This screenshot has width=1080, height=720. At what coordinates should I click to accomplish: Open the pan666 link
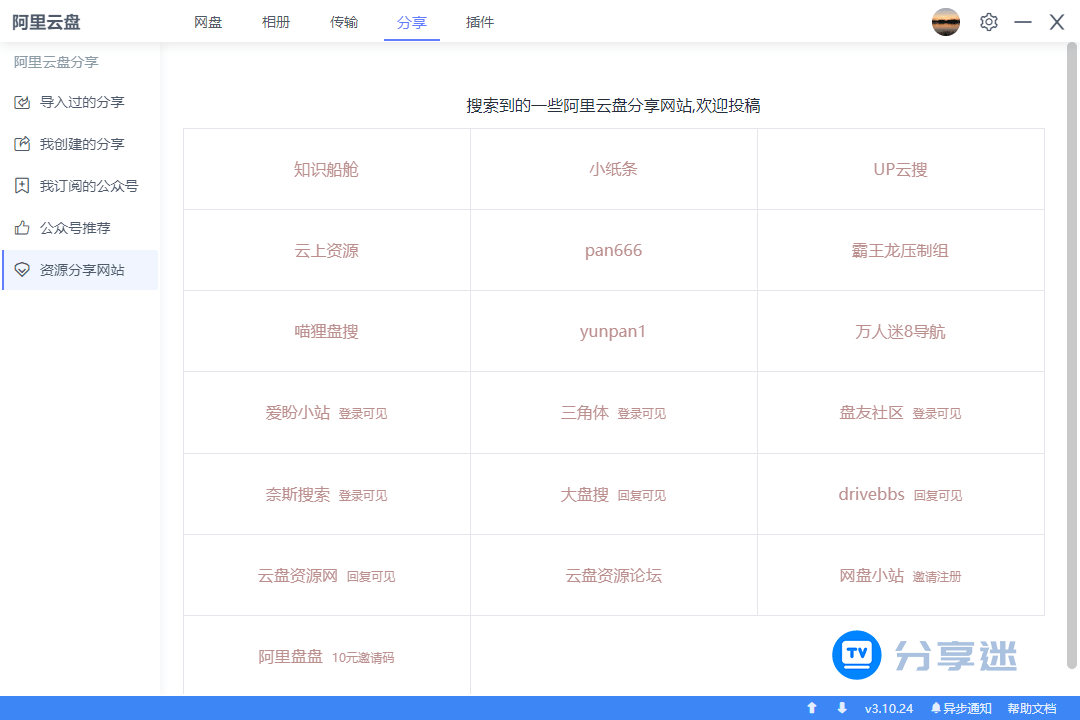tap(613, 250)
